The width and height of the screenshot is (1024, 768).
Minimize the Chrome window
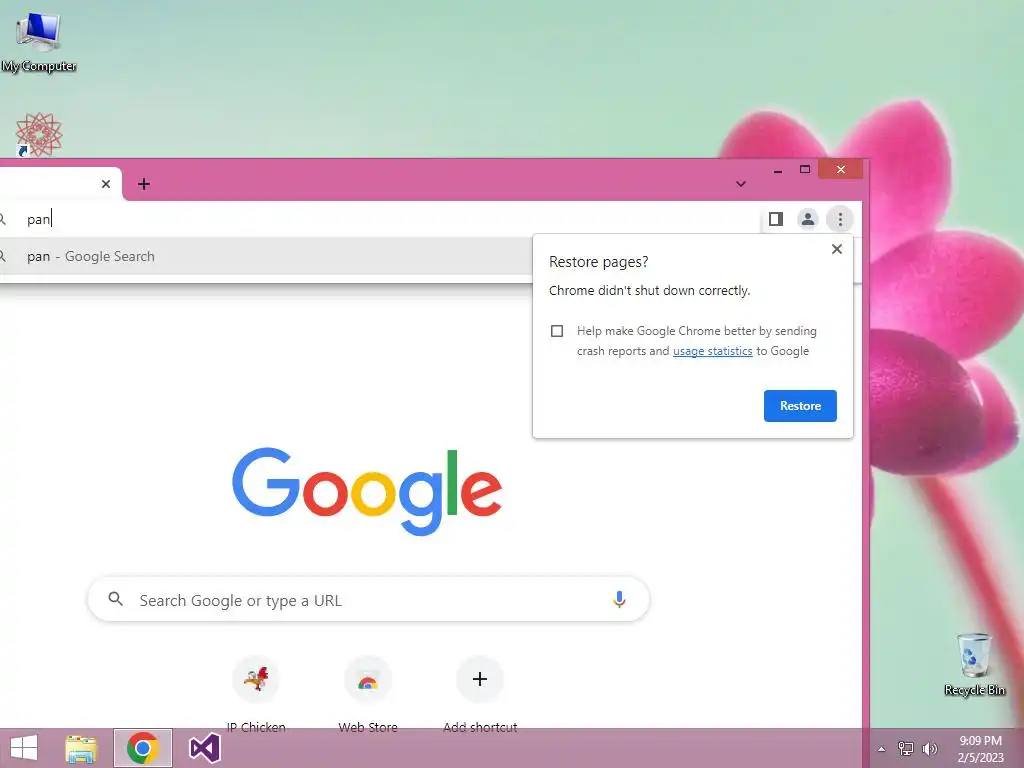pyautogui.click(x=778, y=170)
